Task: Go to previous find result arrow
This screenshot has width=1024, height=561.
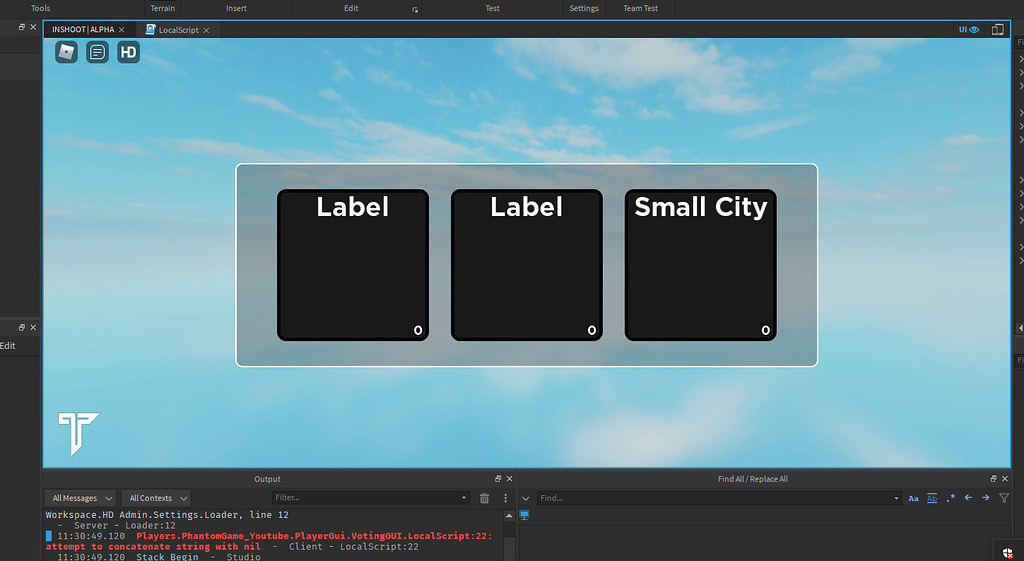Action: 968,498
